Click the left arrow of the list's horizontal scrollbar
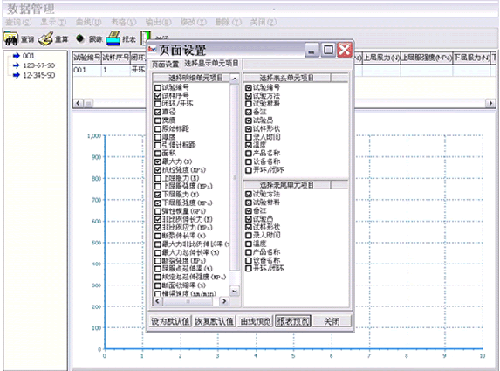The image size is (500, 371). pyautogui.click(x=157, y=301)
